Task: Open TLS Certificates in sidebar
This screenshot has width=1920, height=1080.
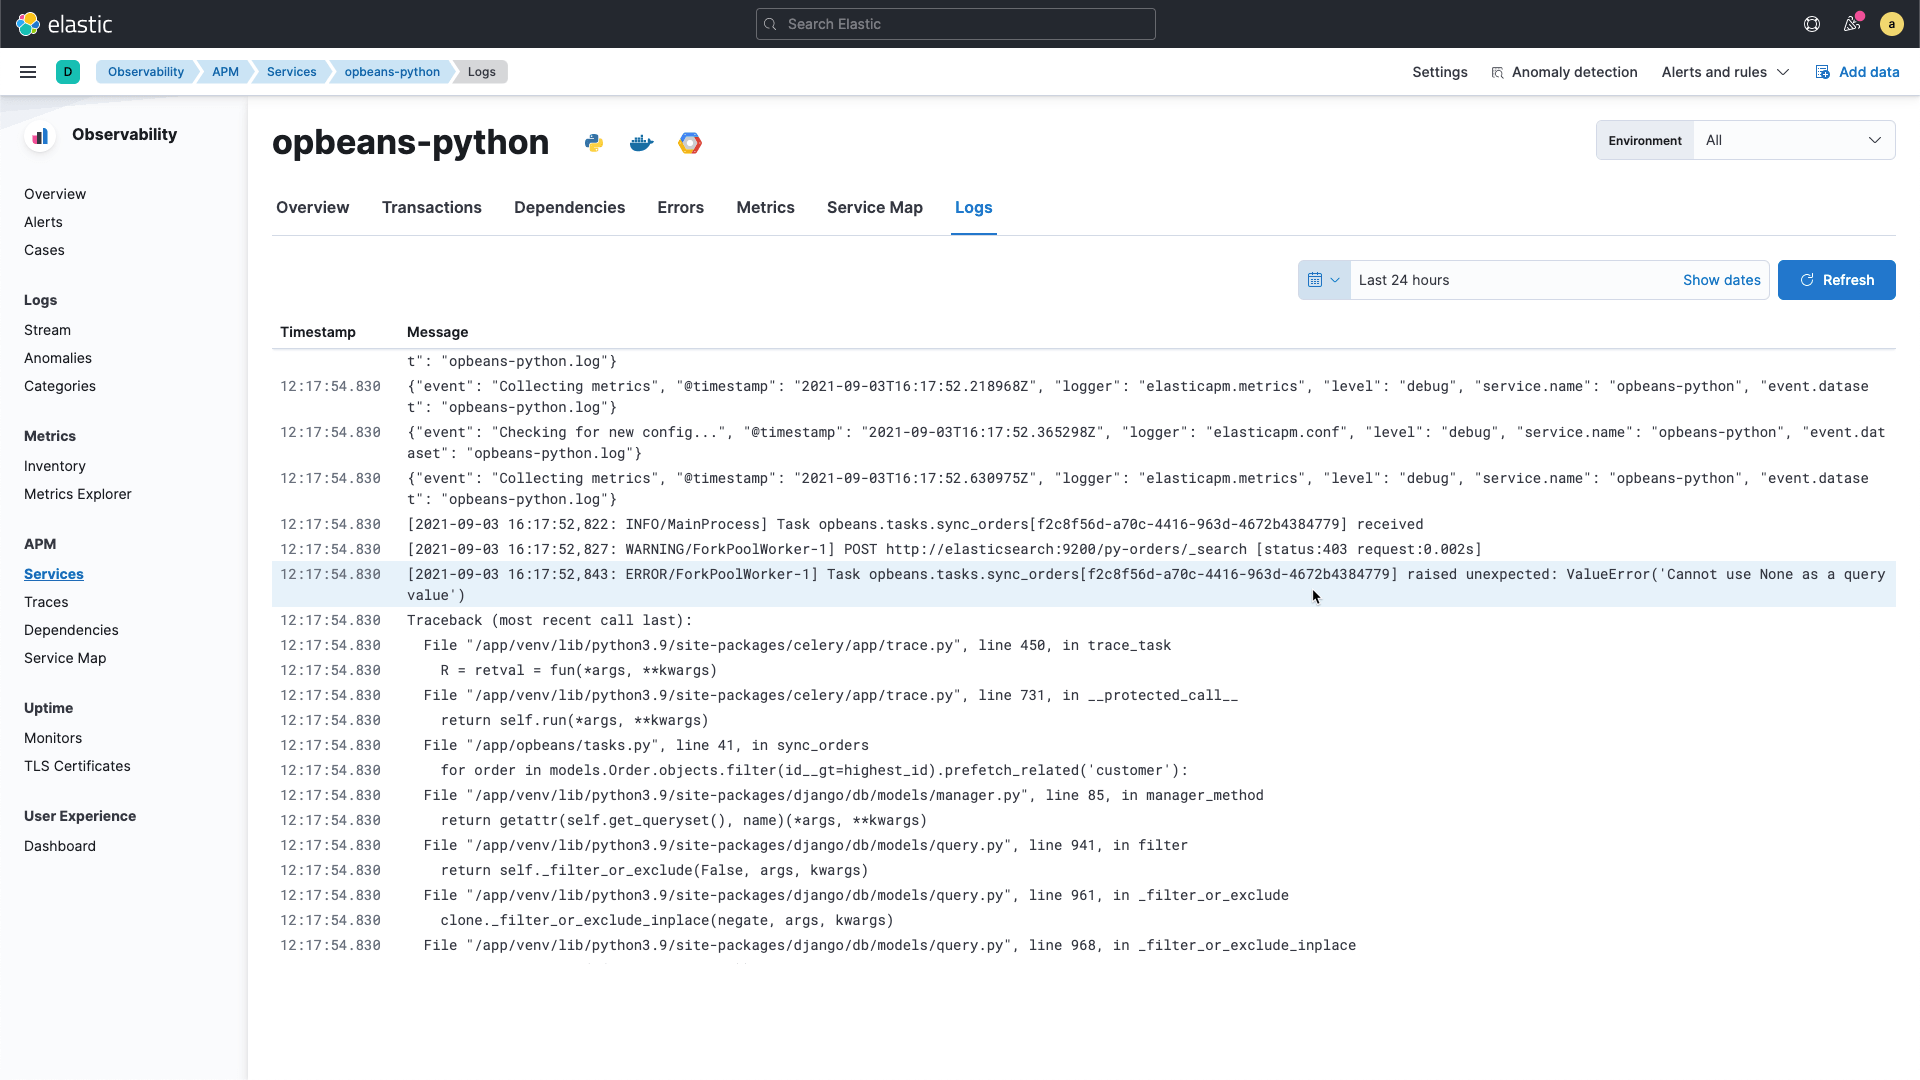Action: 77,766
